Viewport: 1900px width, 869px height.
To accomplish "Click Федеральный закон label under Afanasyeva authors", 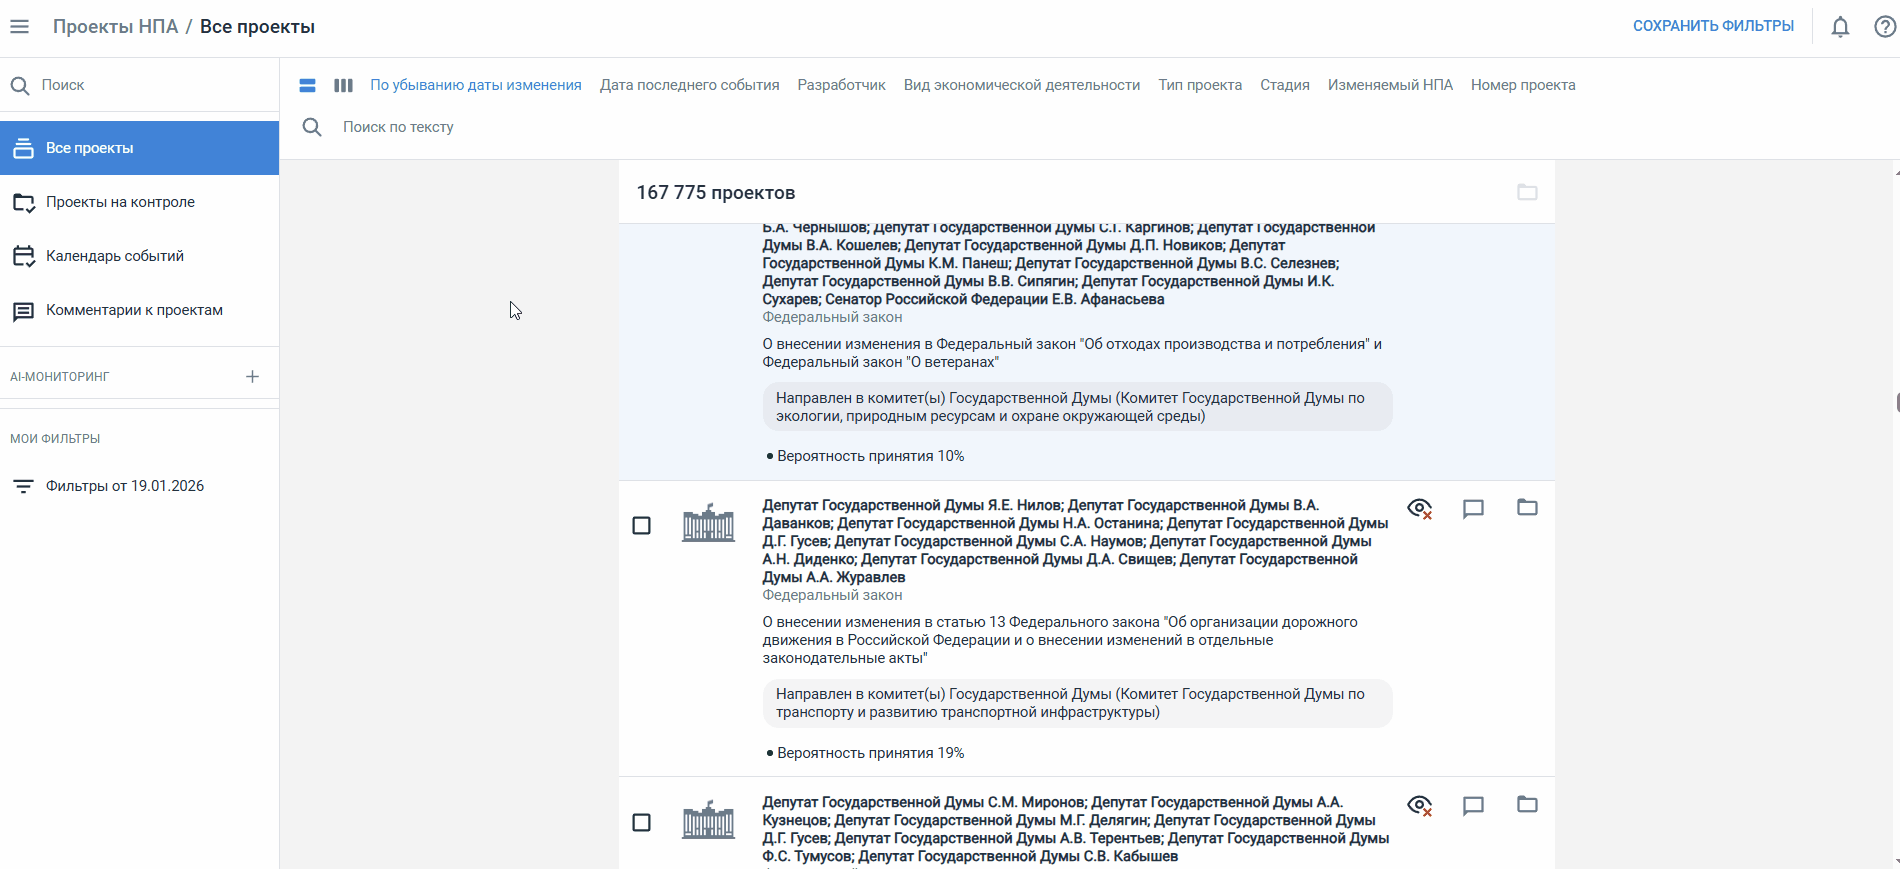I will (x=832, y=317).
